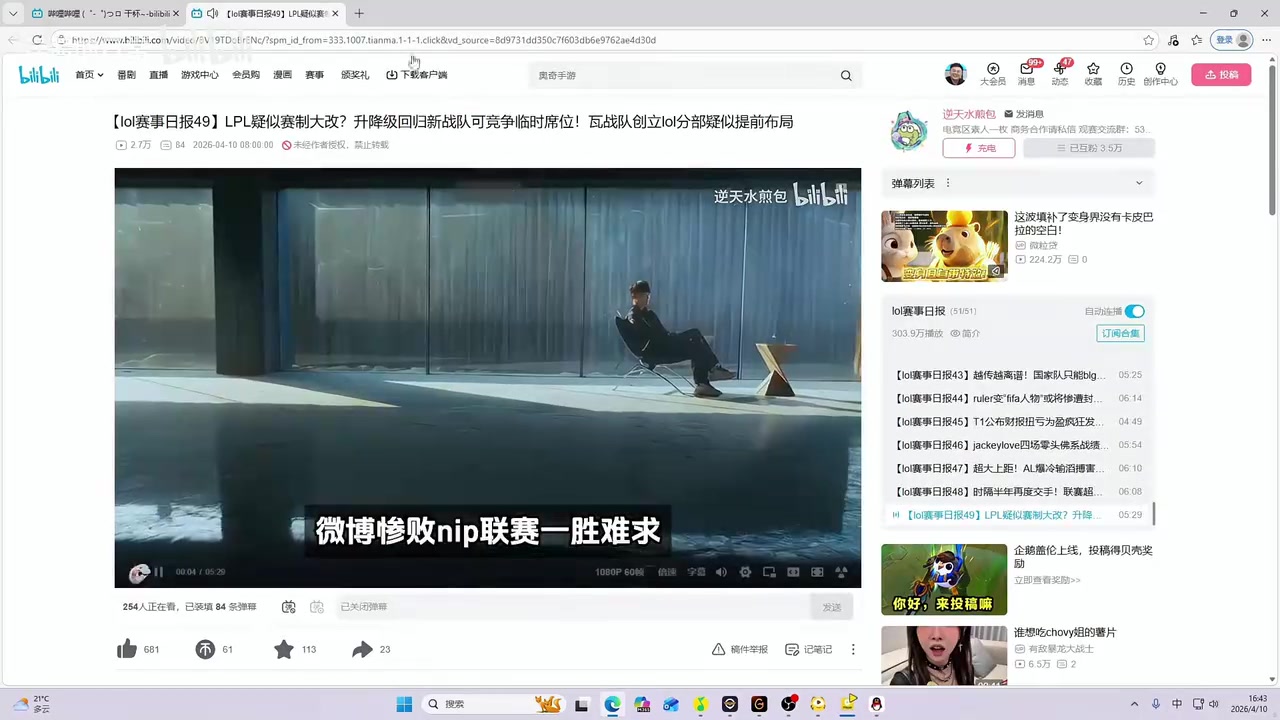The width and height of the screenshot is (1280, 720).
Task: Click the pink 投稿 upload button
Action: point(1221,75)
